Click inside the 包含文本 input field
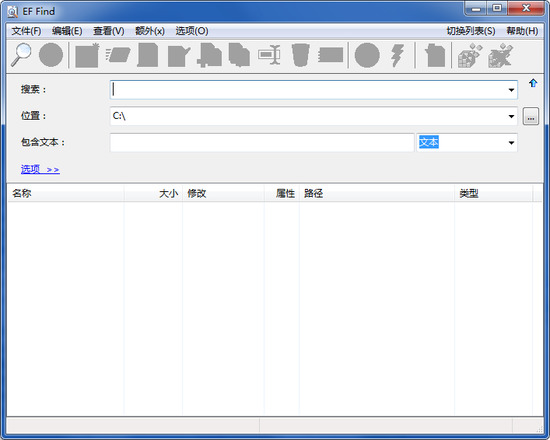550x440 pixels. [x=262, y=142]
